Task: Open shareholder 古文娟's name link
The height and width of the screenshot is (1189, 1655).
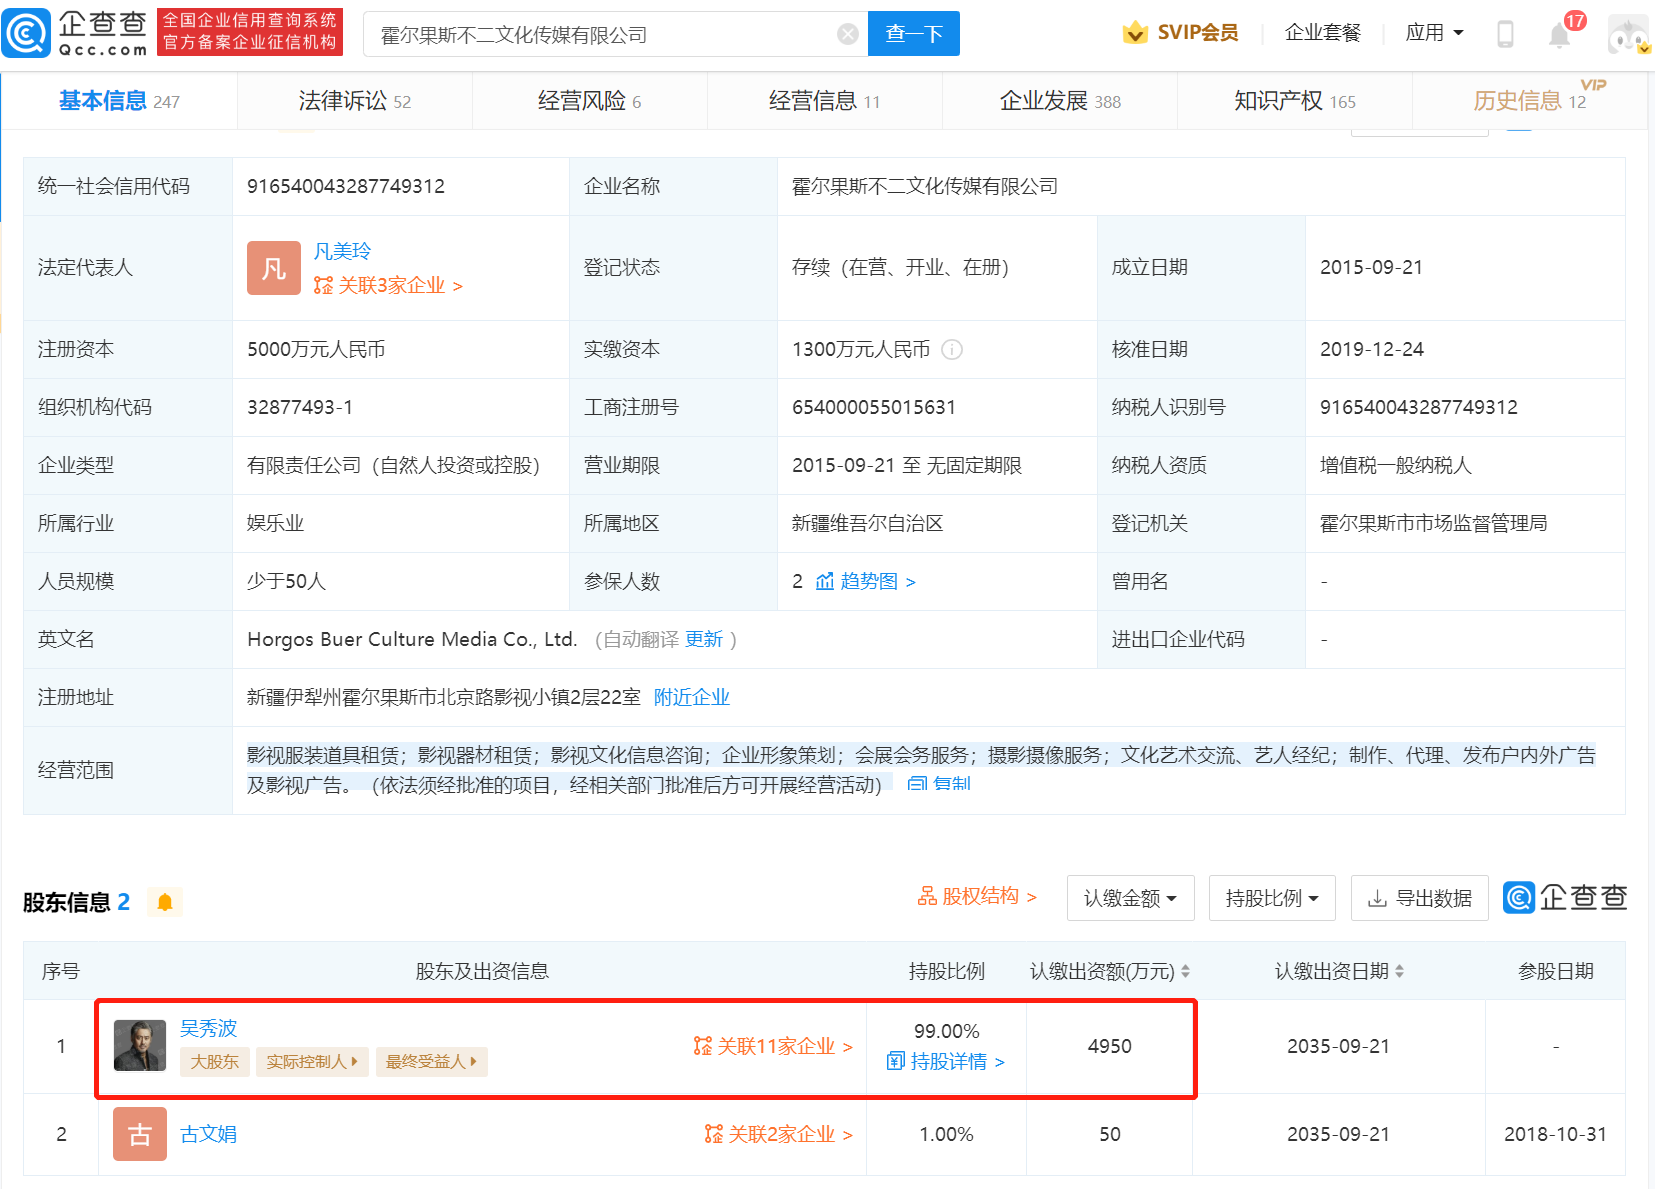Action: pos(208,1134)
